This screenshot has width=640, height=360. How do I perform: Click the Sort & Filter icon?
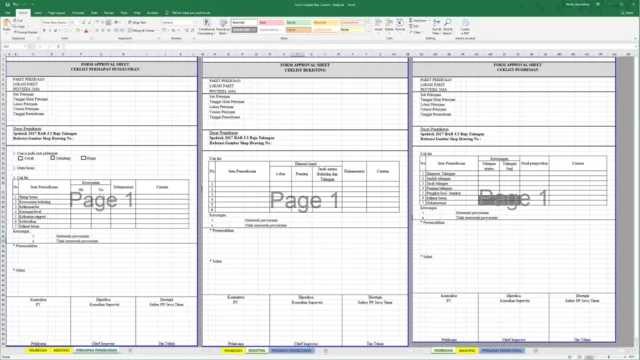click(x=436, y=23)
